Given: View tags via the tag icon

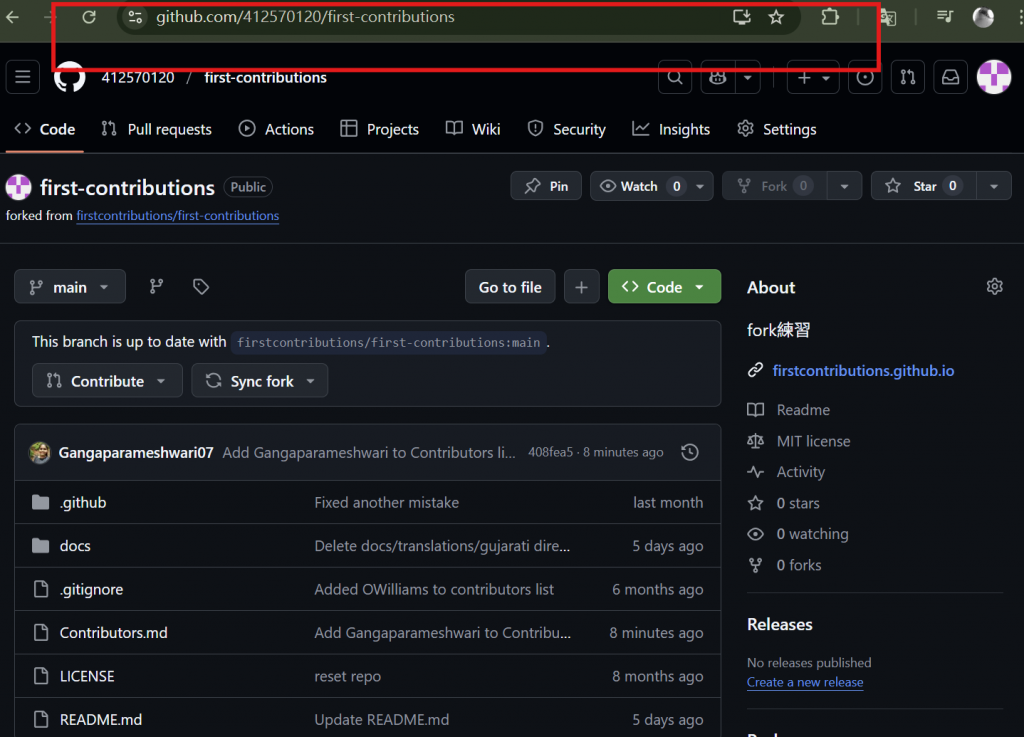Looking at the screenshot, I should point(200,287).
